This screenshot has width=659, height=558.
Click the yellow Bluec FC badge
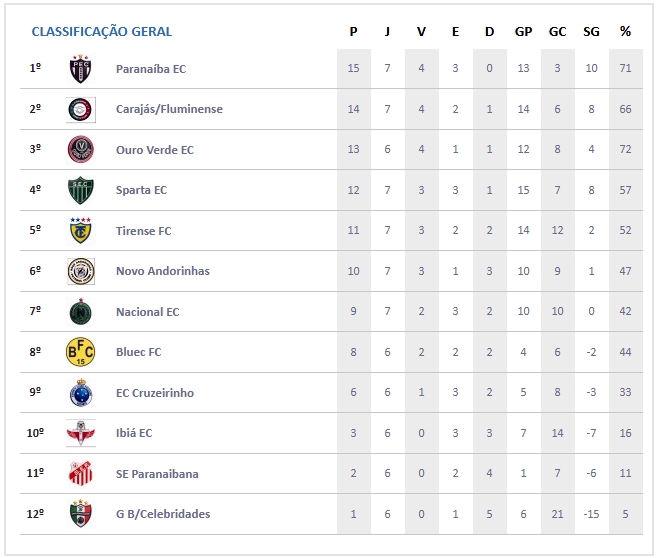point(80,352)
